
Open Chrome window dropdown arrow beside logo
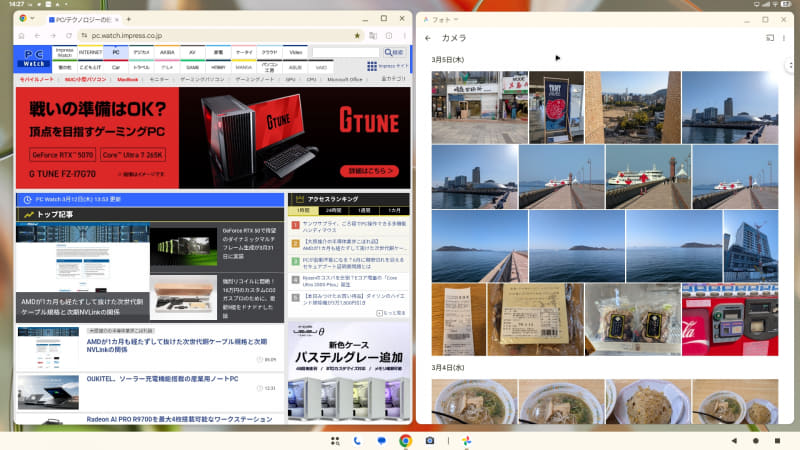pyautogui.click(x=32, y=19)
